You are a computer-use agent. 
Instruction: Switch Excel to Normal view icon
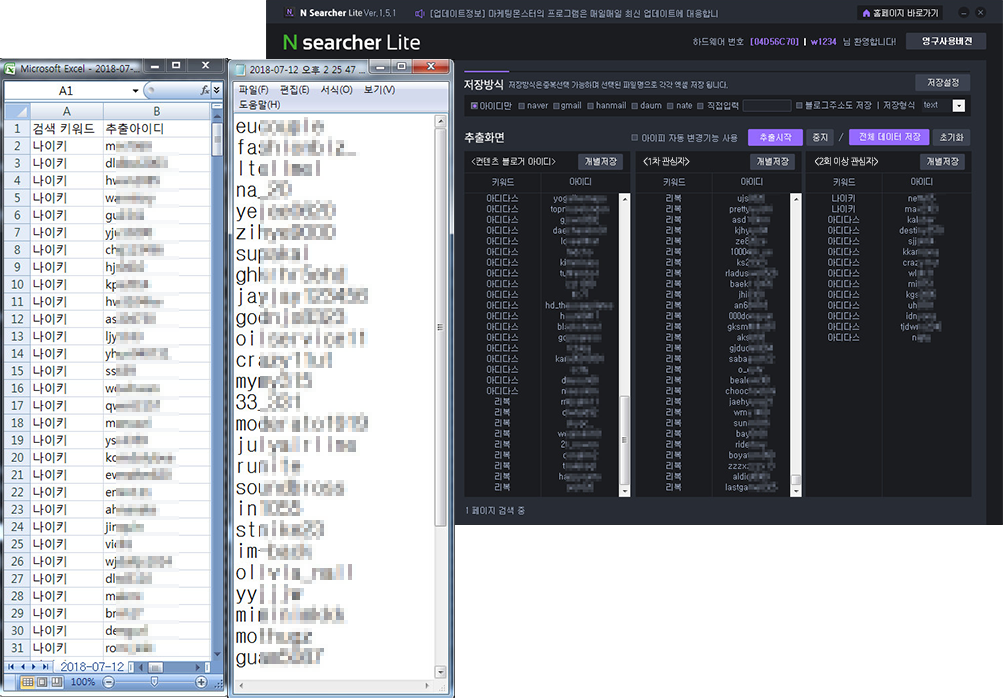pyautogui.click(x=28, y=682)
